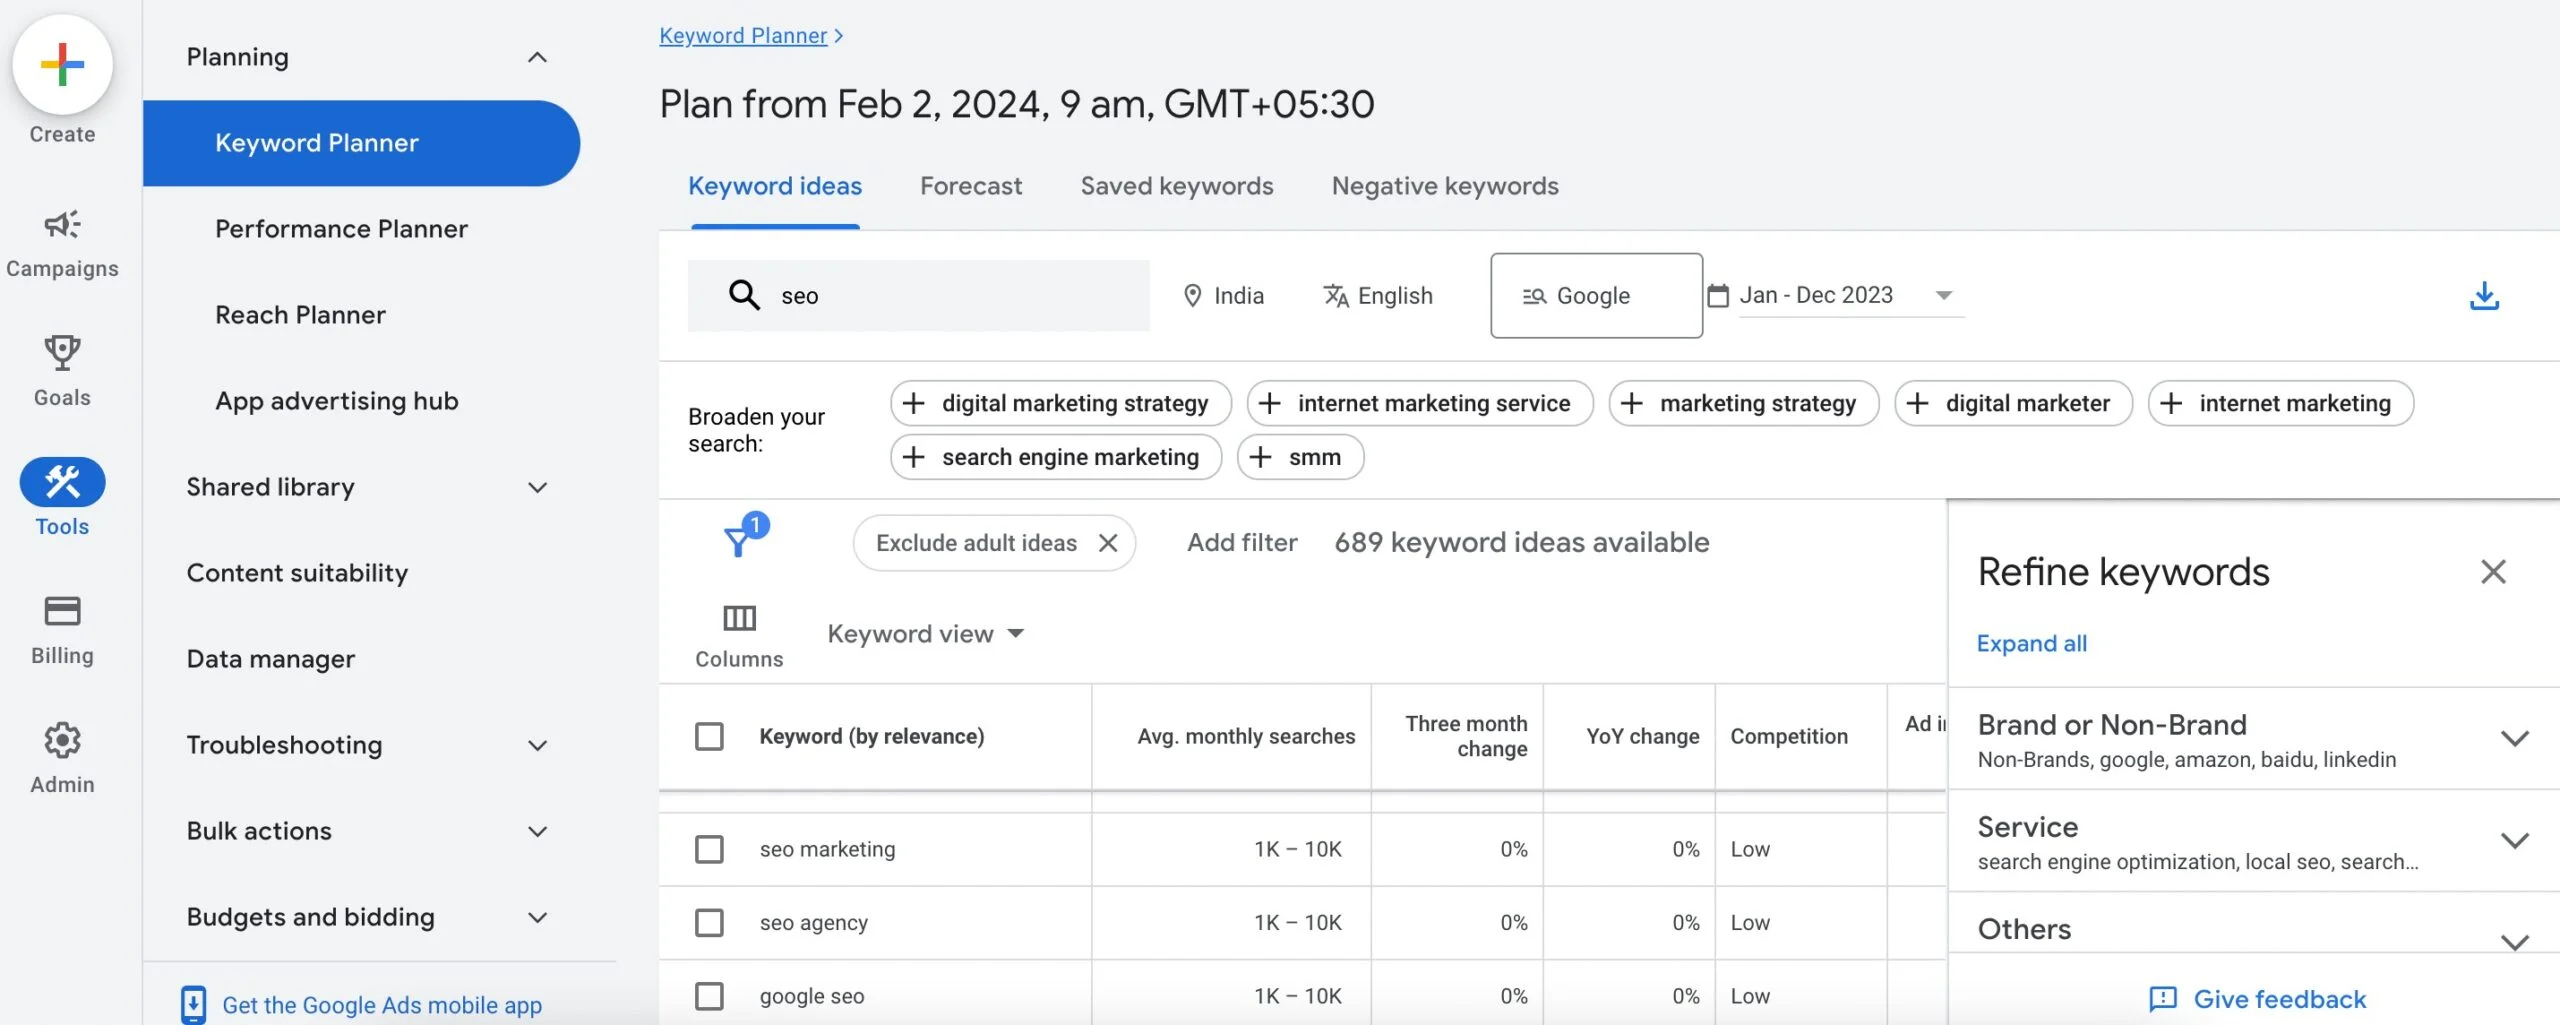Open the Admin section icon
Screen dimensions: 2560x1025
(x=62, y=740)
